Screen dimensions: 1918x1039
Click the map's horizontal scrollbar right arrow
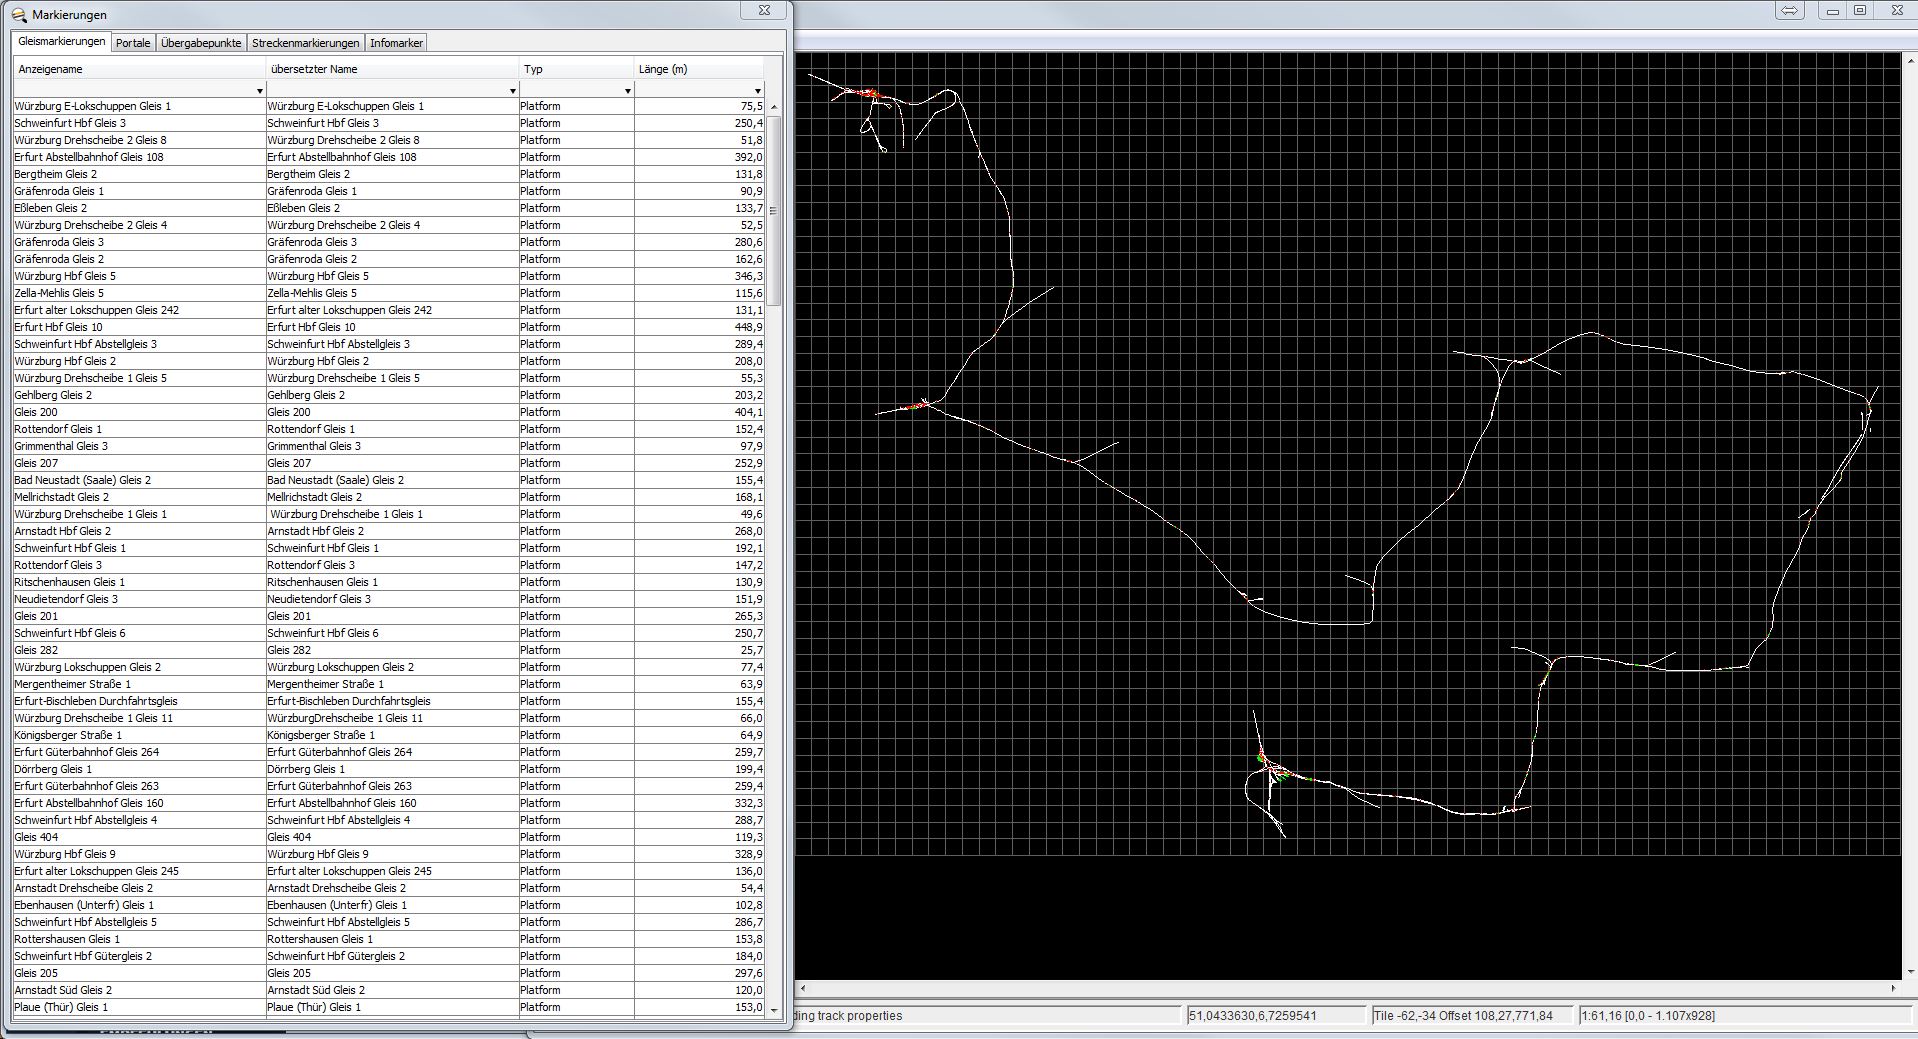pyautogui.click(x=1893, y=988)
